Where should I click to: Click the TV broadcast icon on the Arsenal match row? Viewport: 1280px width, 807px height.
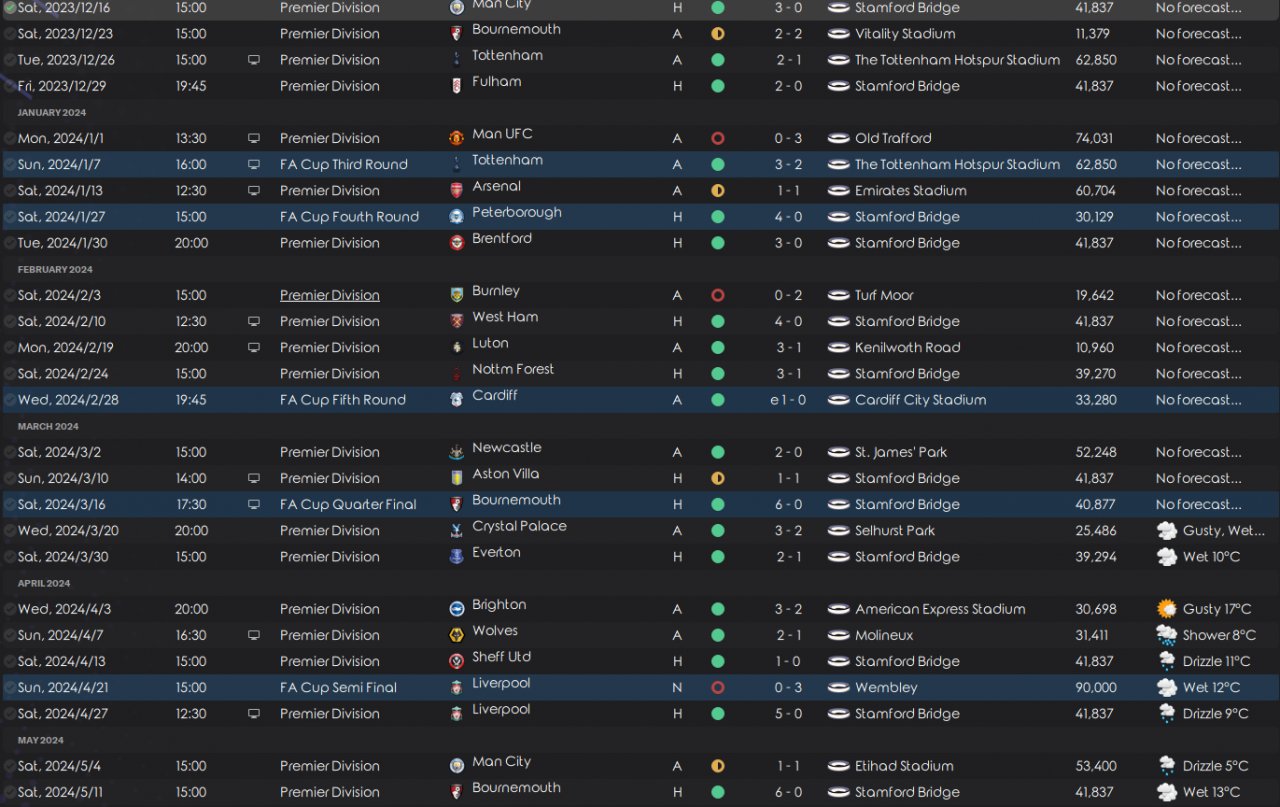[x=254, y=190]
